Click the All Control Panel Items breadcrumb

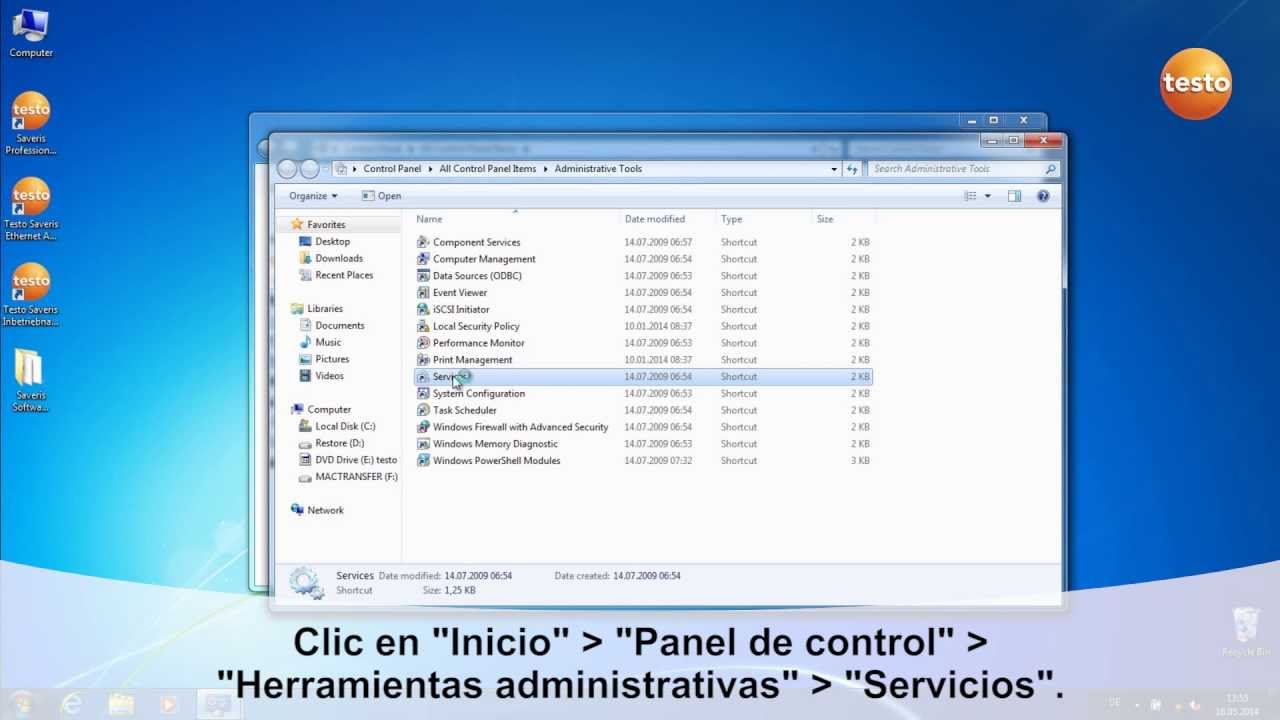[x=488, y=169]
